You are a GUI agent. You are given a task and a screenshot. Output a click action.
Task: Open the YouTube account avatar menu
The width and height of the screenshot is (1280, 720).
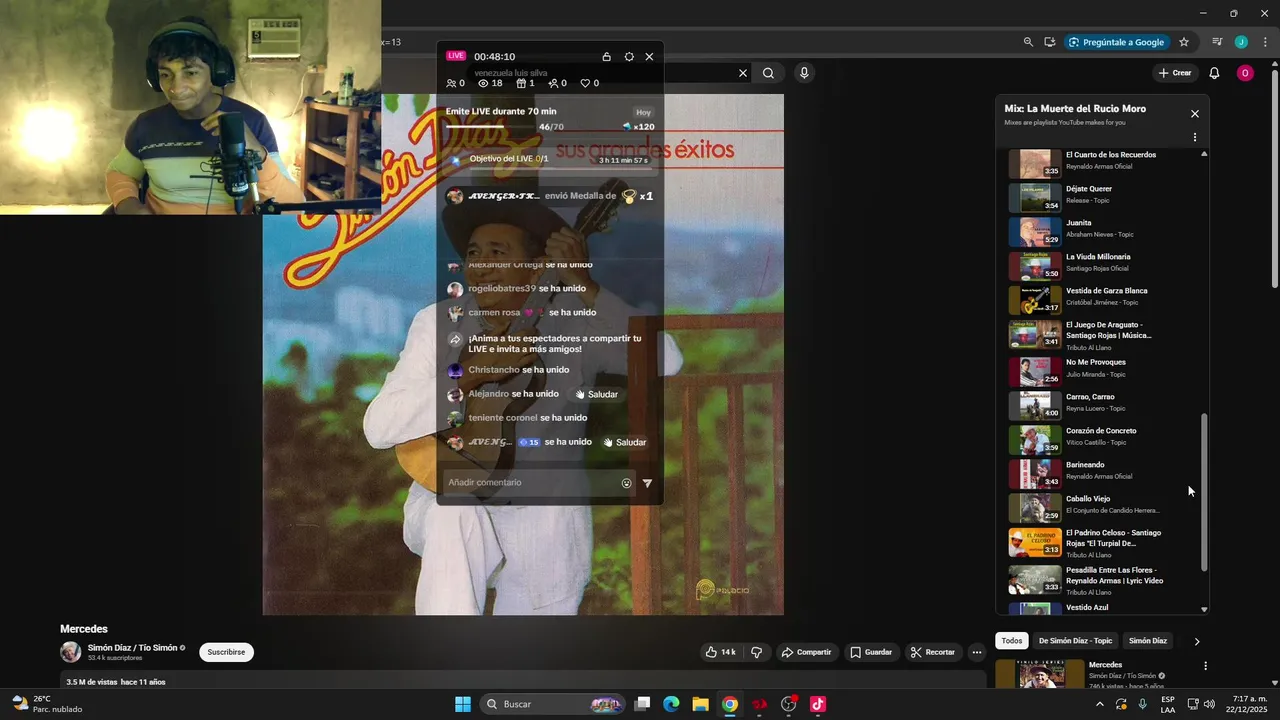1245,73
